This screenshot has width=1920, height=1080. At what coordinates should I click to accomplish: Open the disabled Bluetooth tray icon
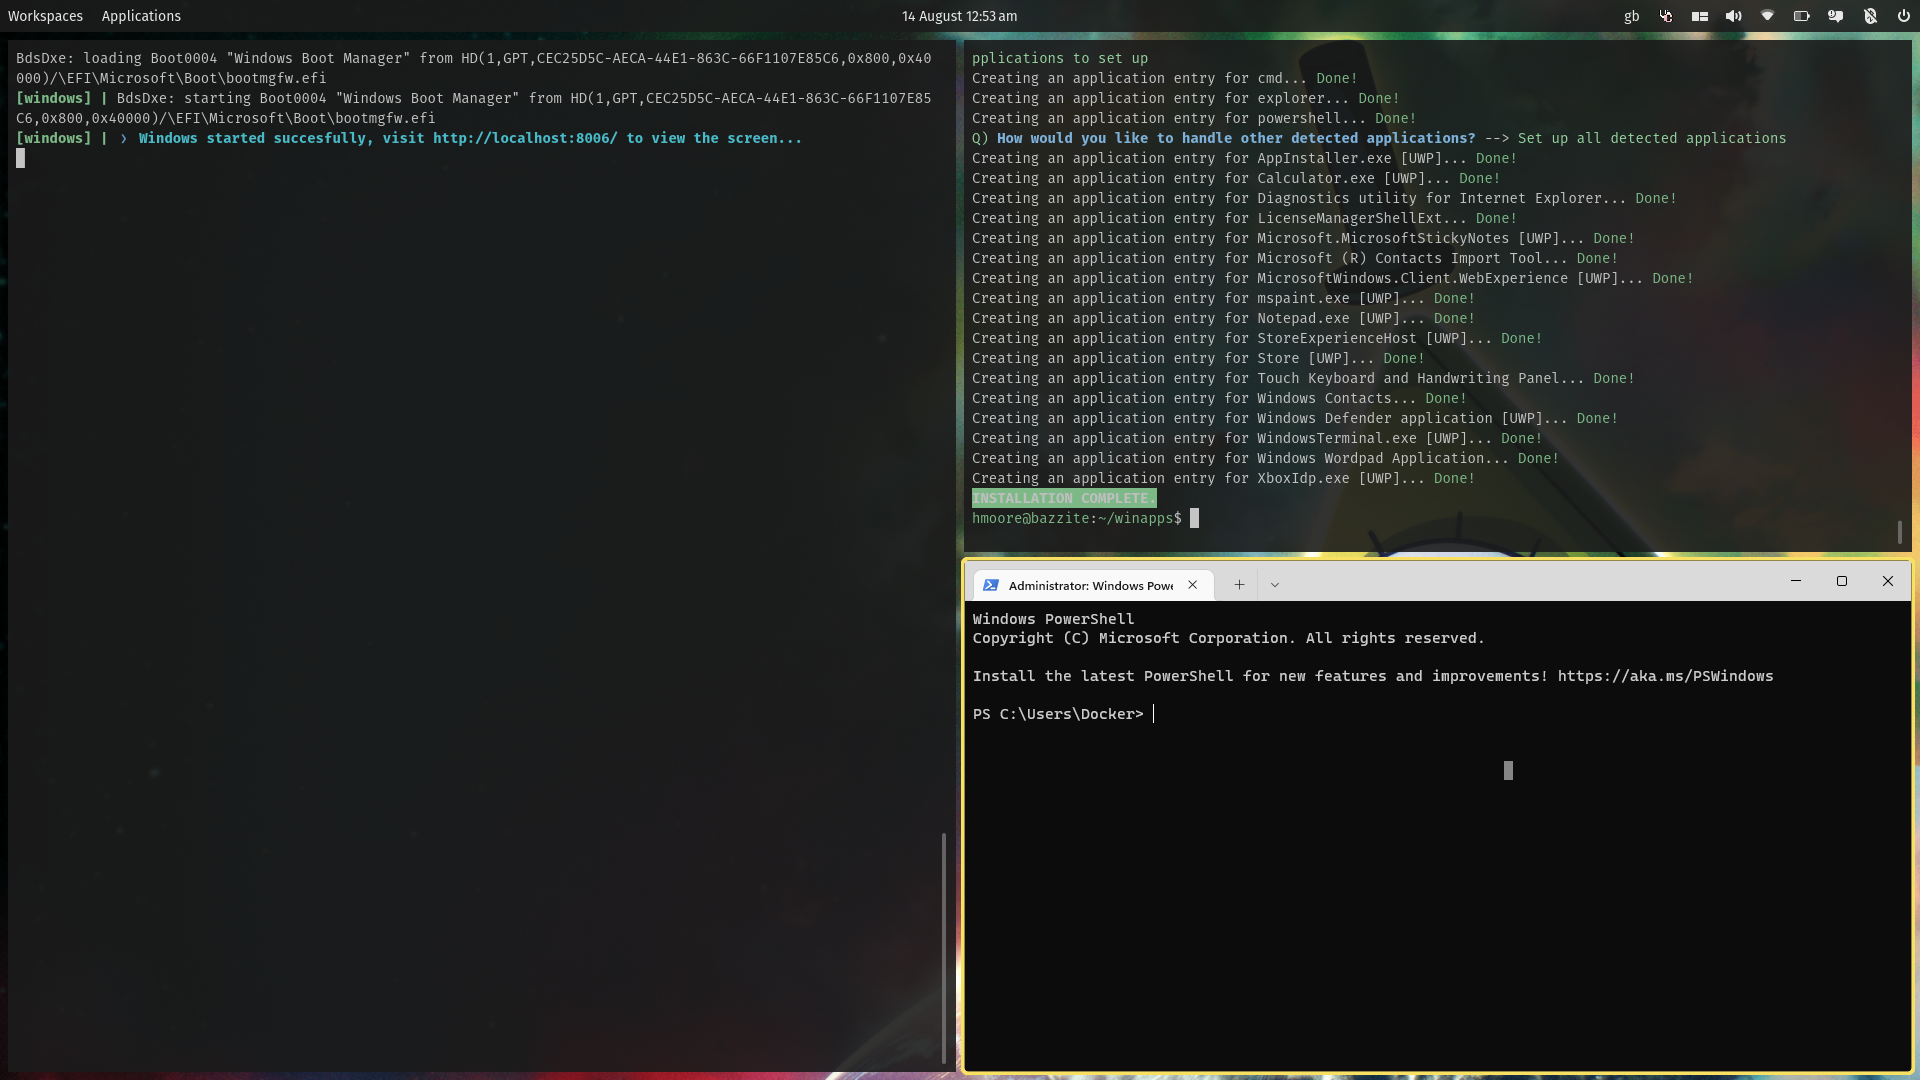click(1870, 16)
